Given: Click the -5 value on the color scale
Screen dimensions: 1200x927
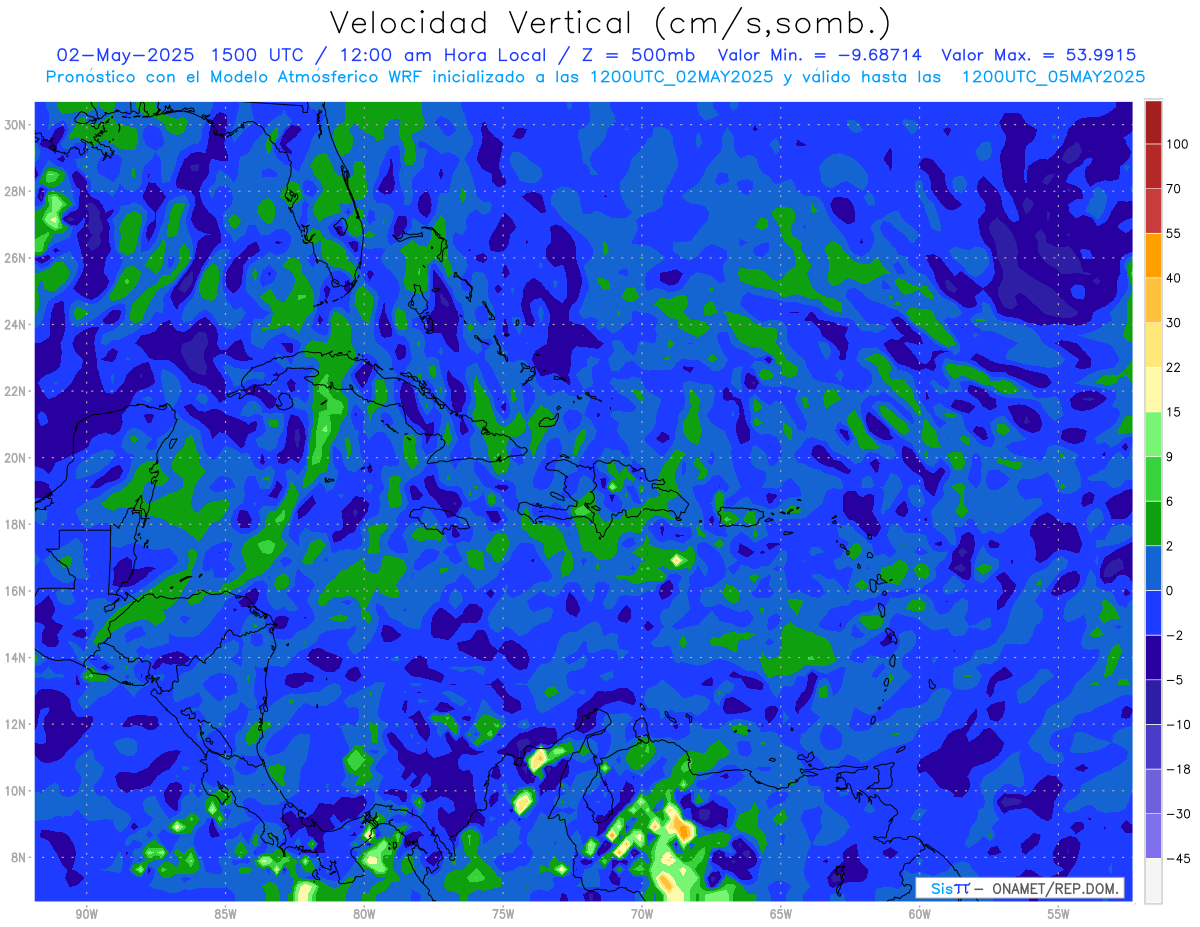Looking at the screenshot, I should click(1174, 680).
